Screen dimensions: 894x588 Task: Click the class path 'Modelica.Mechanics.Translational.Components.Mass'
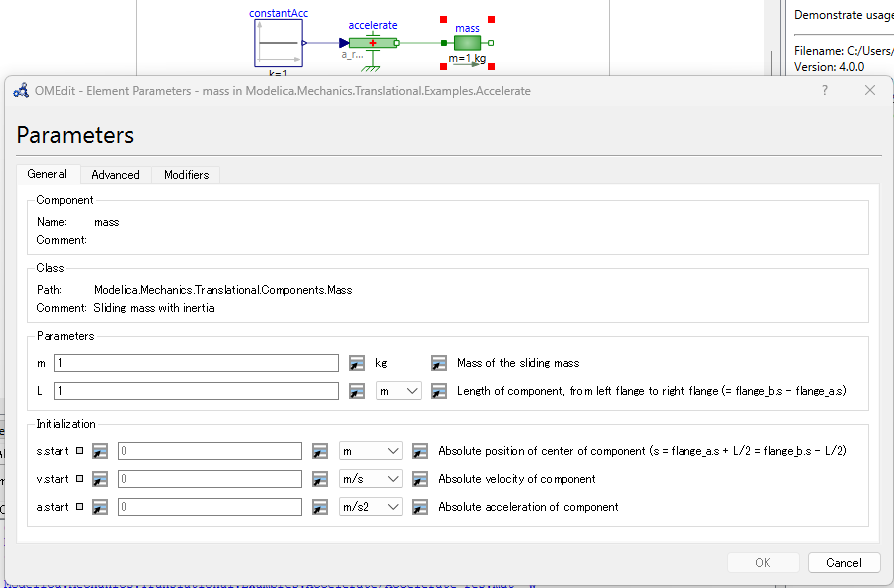(x=223, y=290)
